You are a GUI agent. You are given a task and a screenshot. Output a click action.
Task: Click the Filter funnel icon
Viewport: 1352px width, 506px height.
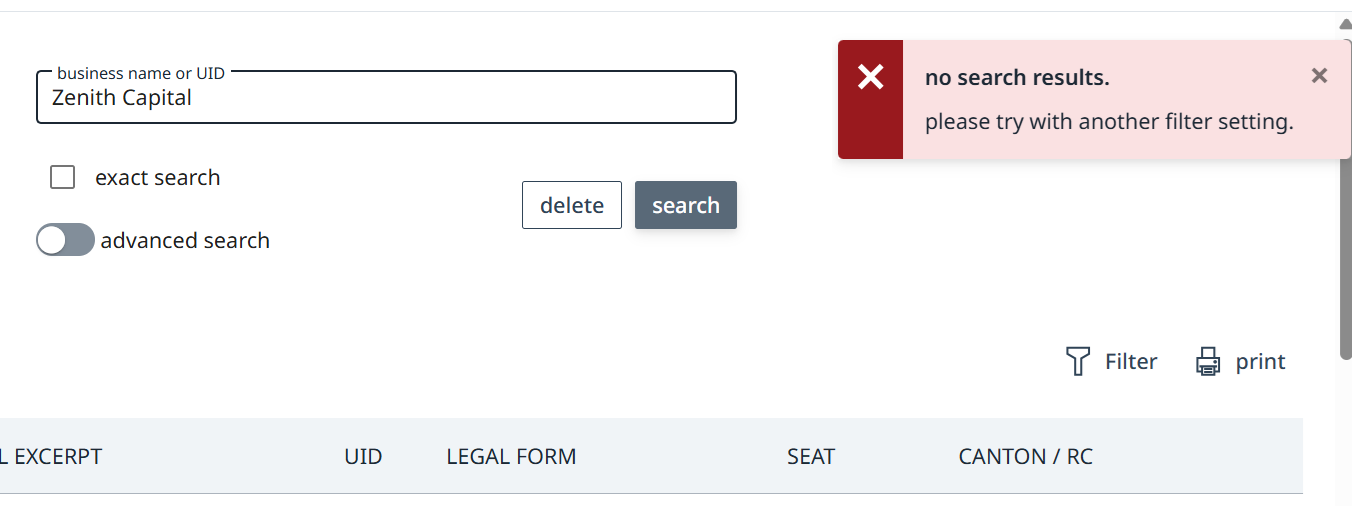tap(1077, 361)
